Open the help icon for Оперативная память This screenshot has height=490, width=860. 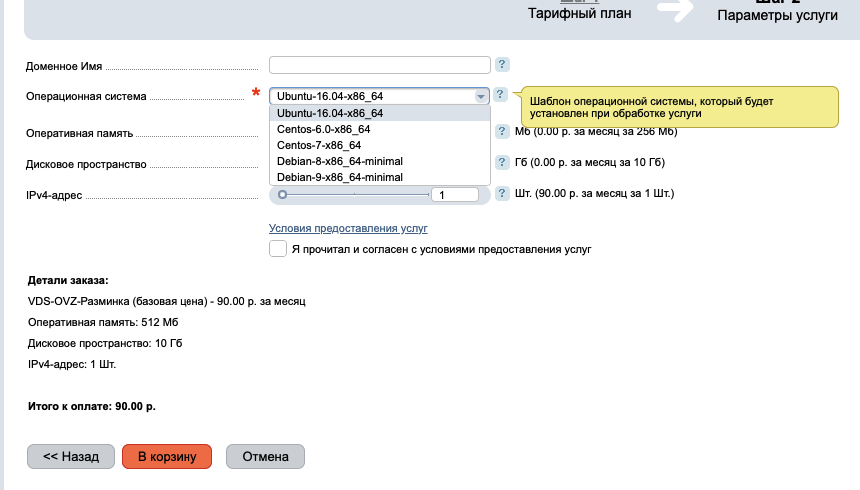tap(502, 131)
